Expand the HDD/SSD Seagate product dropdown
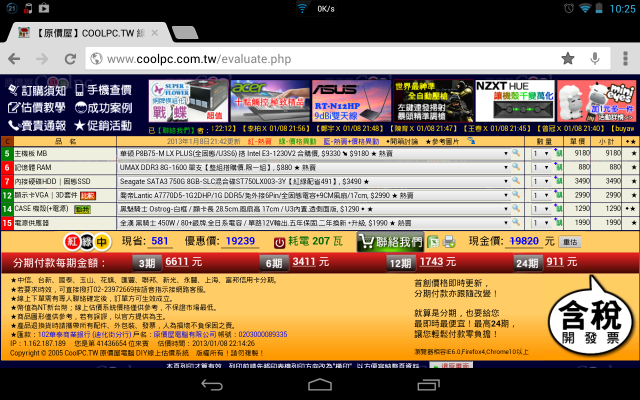This screenshot has width=640, height=400. point(313,181)
